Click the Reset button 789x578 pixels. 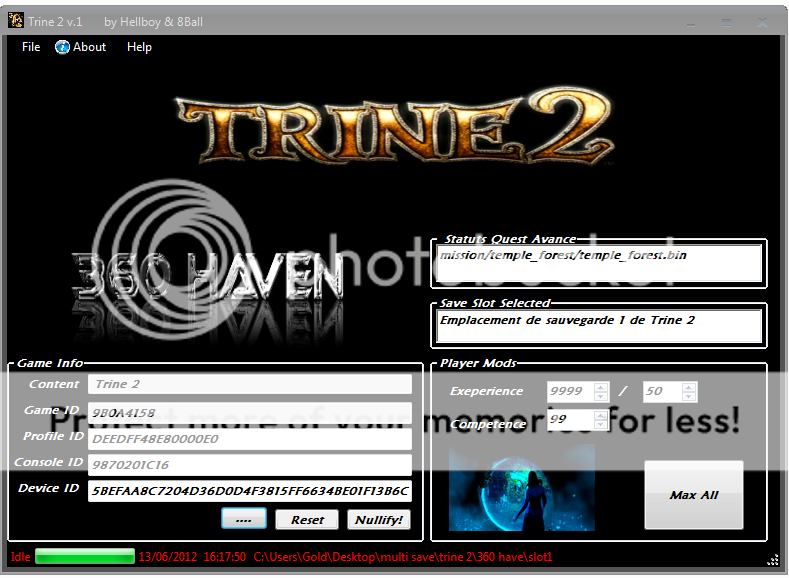pyautogui.click(x=307, y=520)
